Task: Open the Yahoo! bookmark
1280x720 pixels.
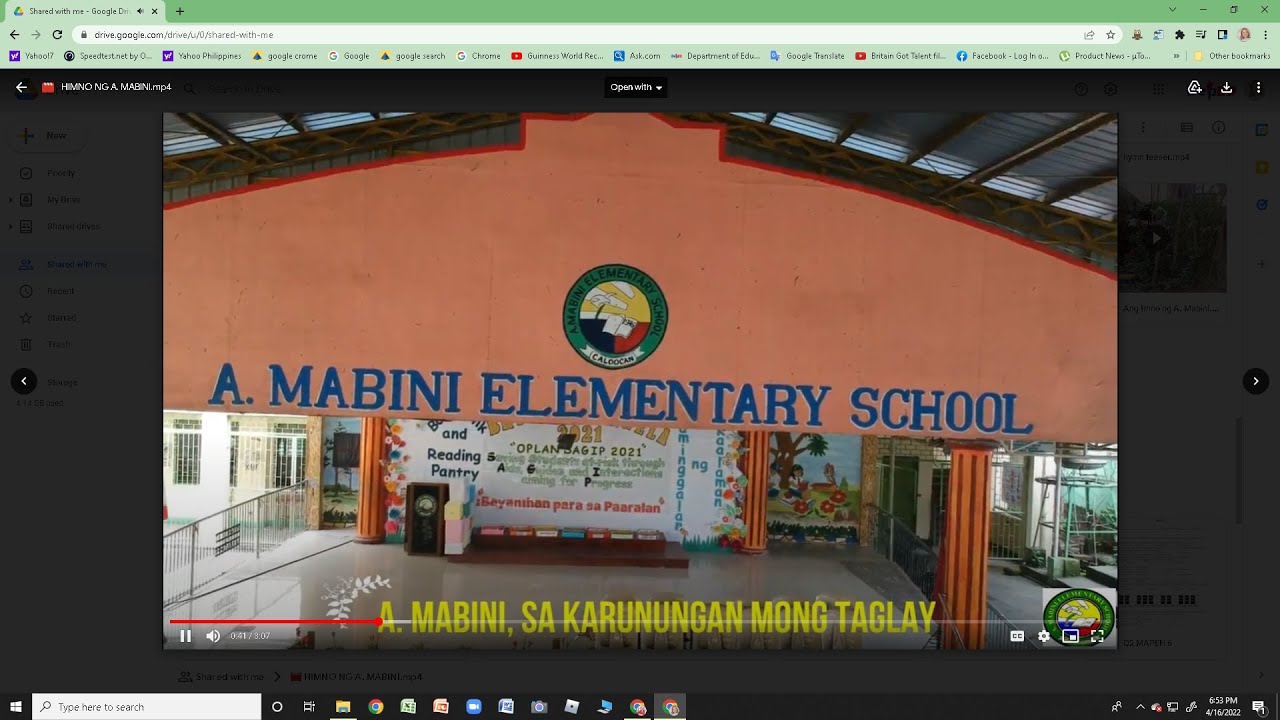Action: (x=32, y=56)
